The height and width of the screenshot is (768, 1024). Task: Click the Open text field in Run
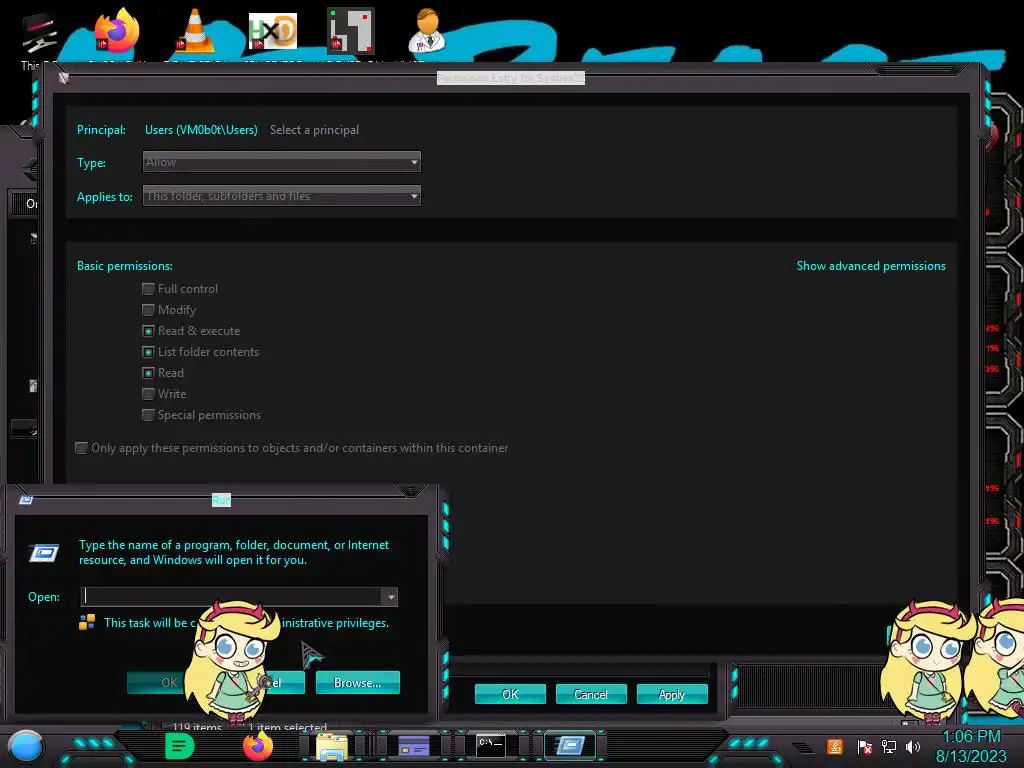click(x=232, y=597)
